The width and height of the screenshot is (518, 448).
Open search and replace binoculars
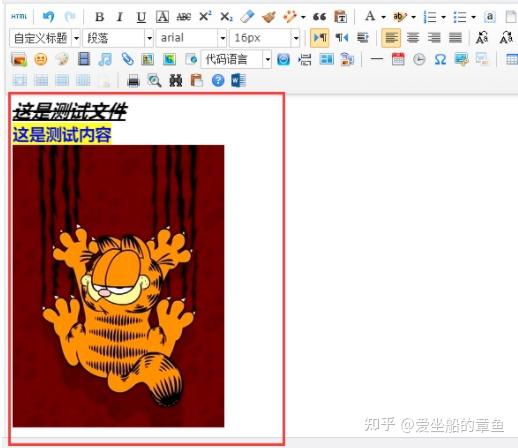pos(176,81)
